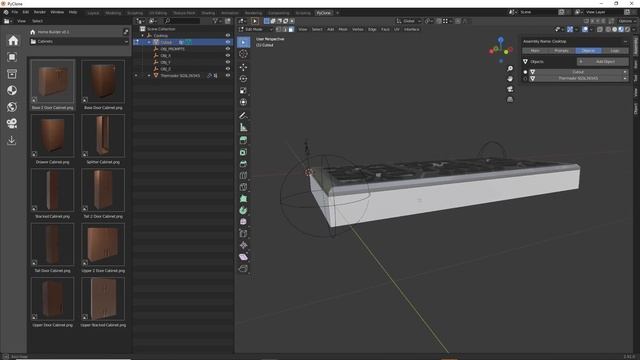The height and width of the screenshot is (360, 640).
Task: Toggle the viewport camera view icon
Action: (x=510, y=89)
